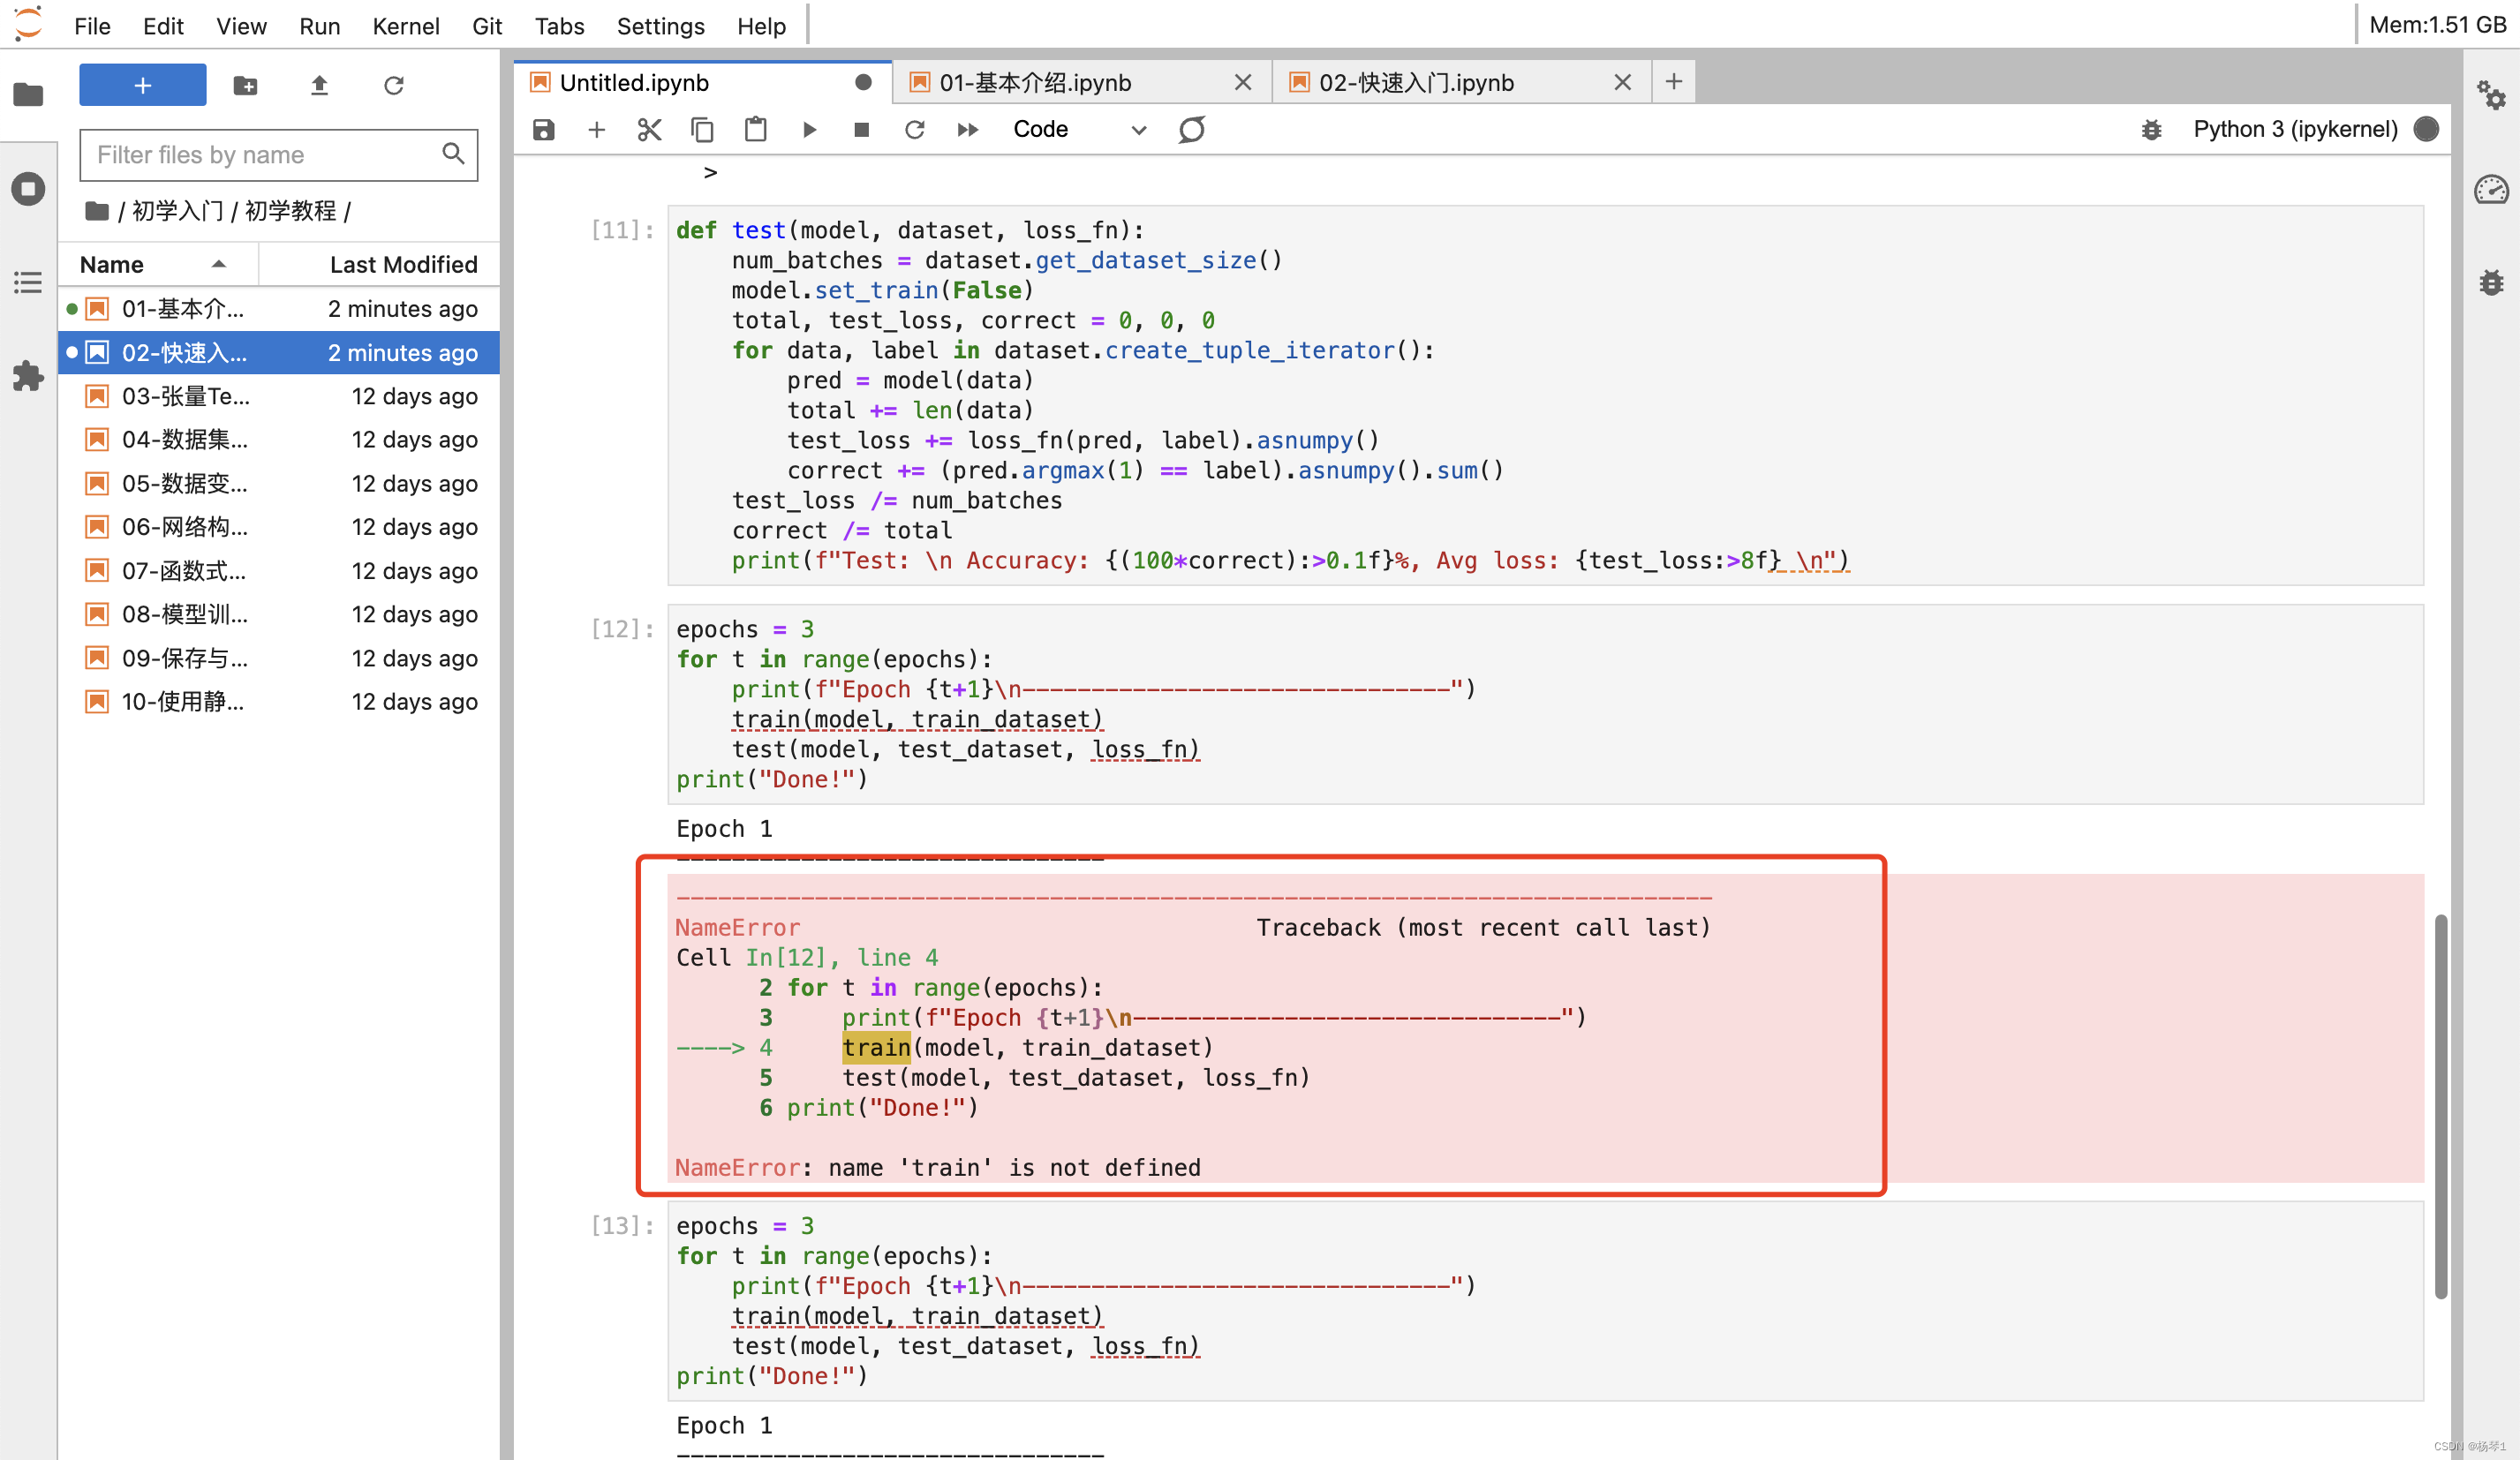The image size is (2520, 1460).
Task: Click the Jupyter logo icon
Action: (28, 24)
